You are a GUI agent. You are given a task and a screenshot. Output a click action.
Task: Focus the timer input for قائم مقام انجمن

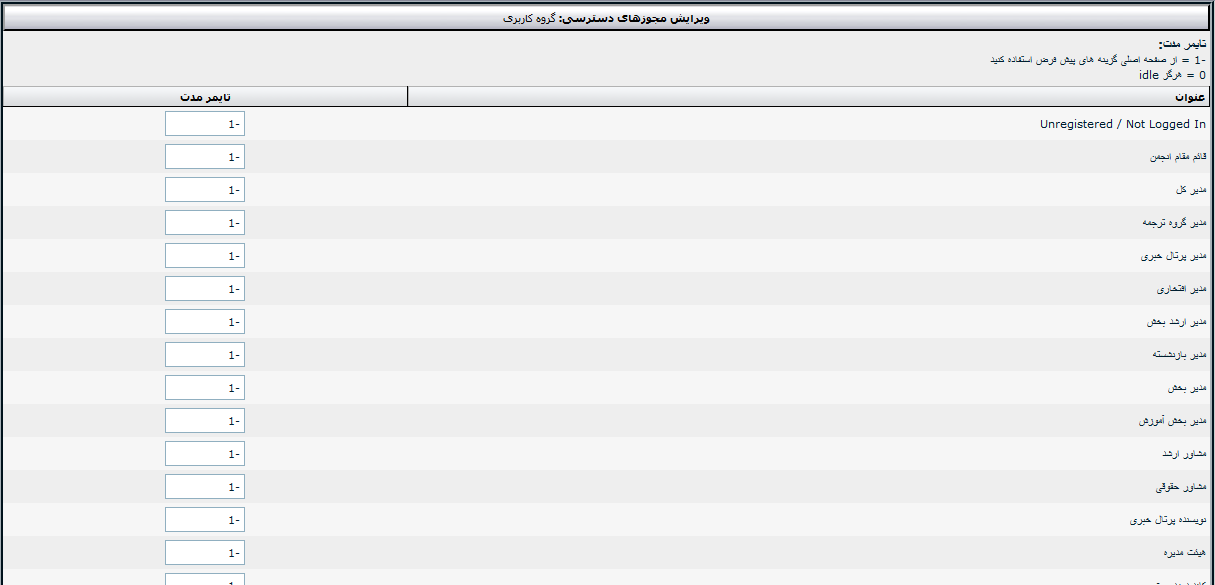click(x=205, y=157)
